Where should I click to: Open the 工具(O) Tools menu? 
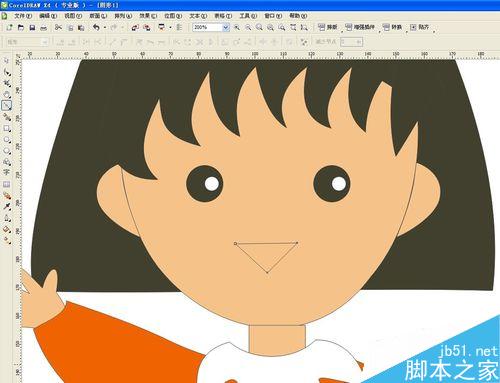click(x=248, y=16)
